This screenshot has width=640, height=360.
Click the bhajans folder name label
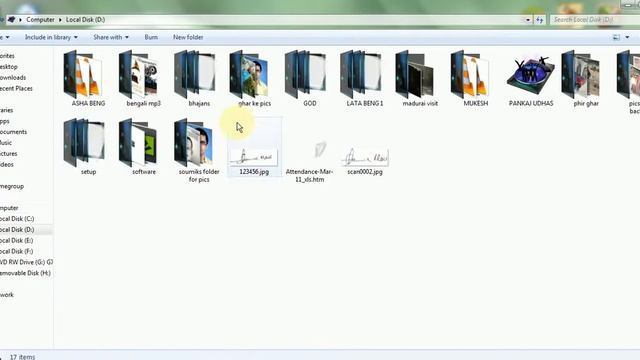pos(199,104)
